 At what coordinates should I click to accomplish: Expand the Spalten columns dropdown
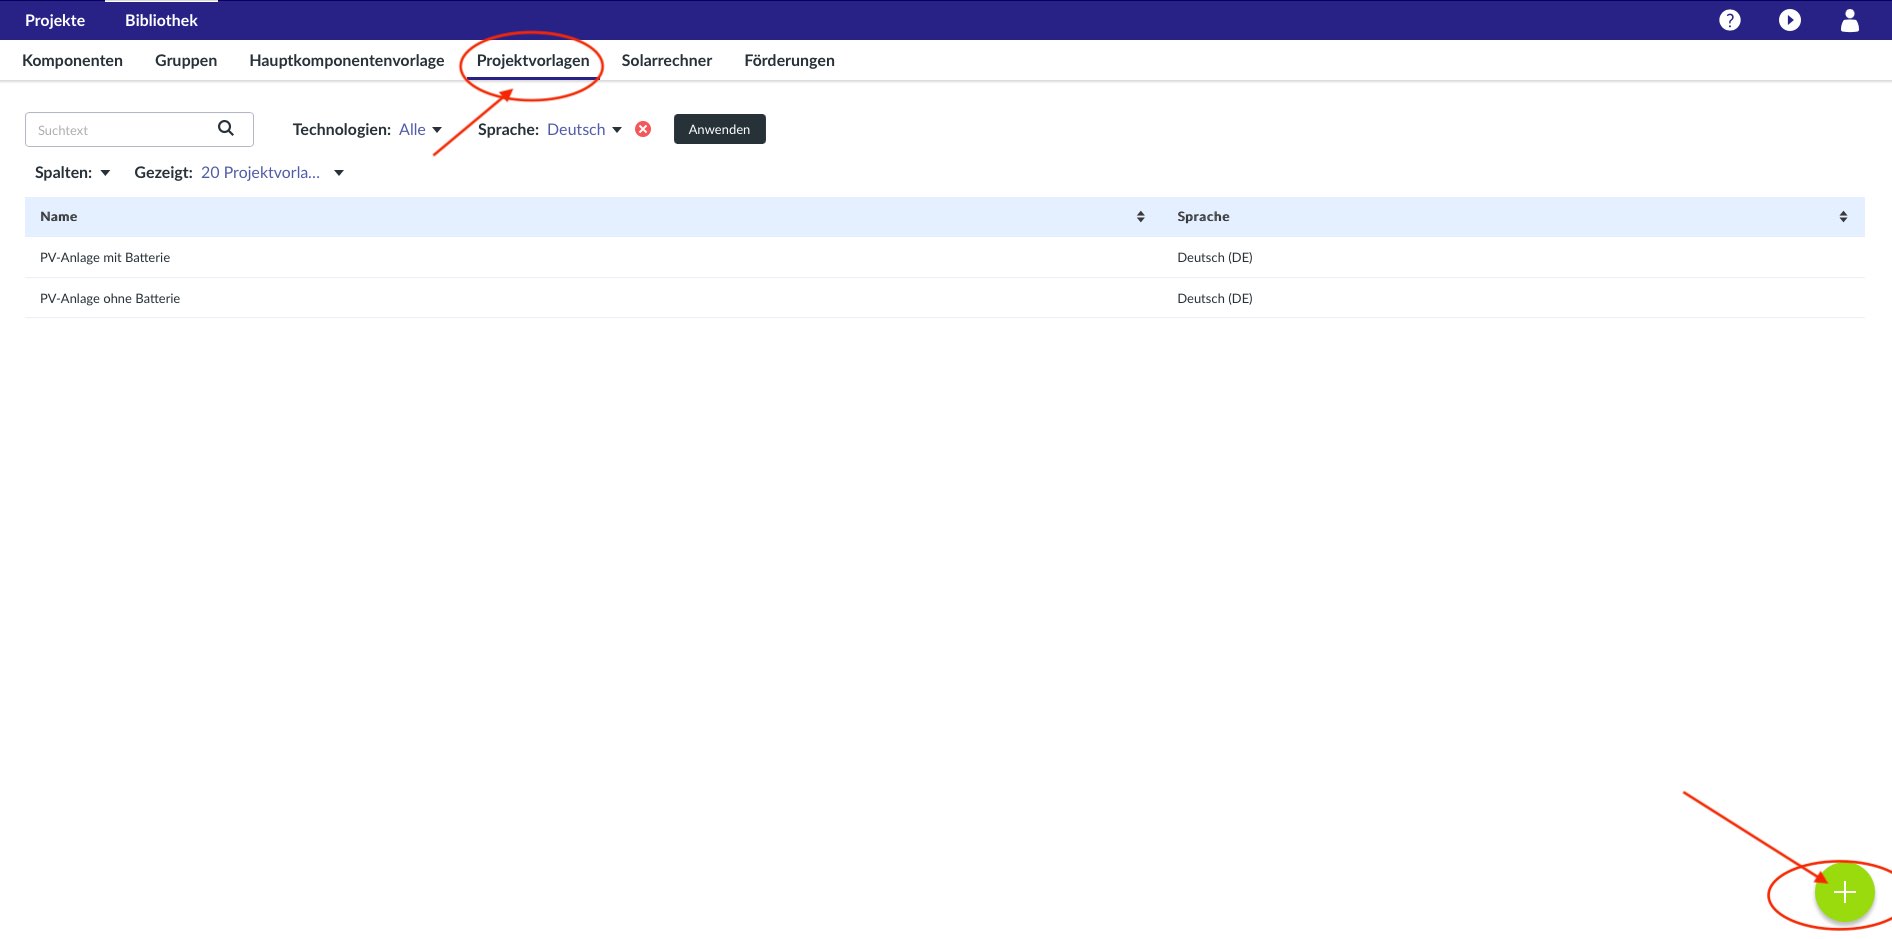point(73,173)
